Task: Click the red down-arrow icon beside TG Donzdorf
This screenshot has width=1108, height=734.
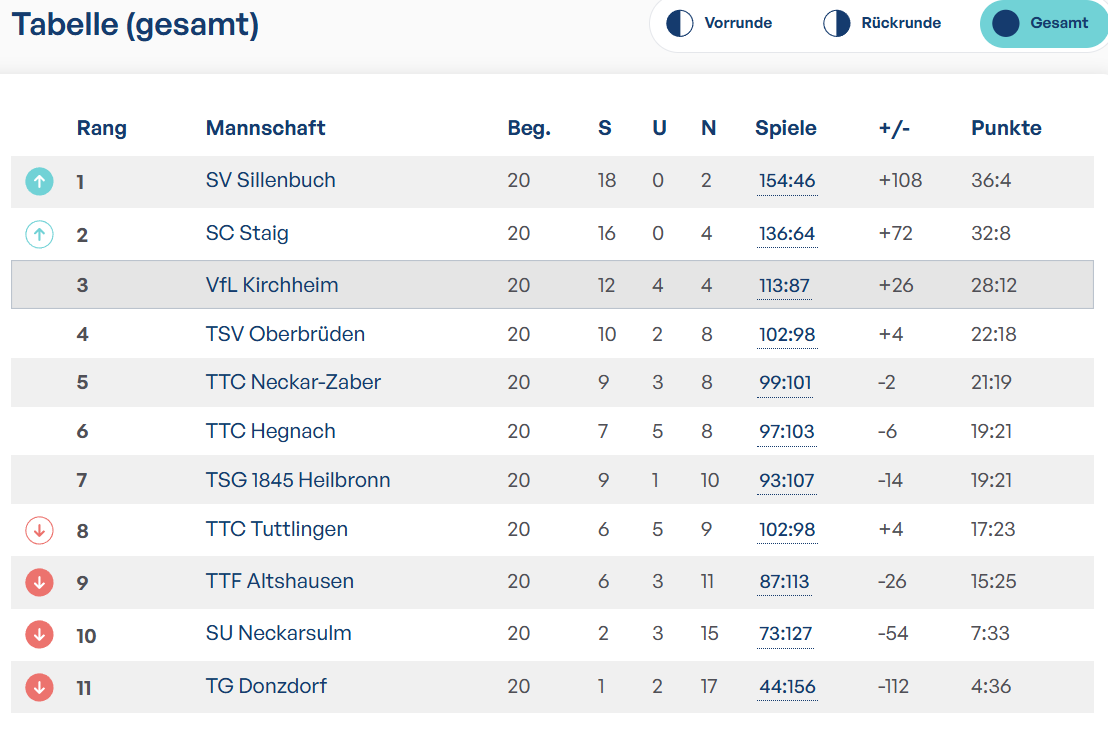Action: click(40, 687)
